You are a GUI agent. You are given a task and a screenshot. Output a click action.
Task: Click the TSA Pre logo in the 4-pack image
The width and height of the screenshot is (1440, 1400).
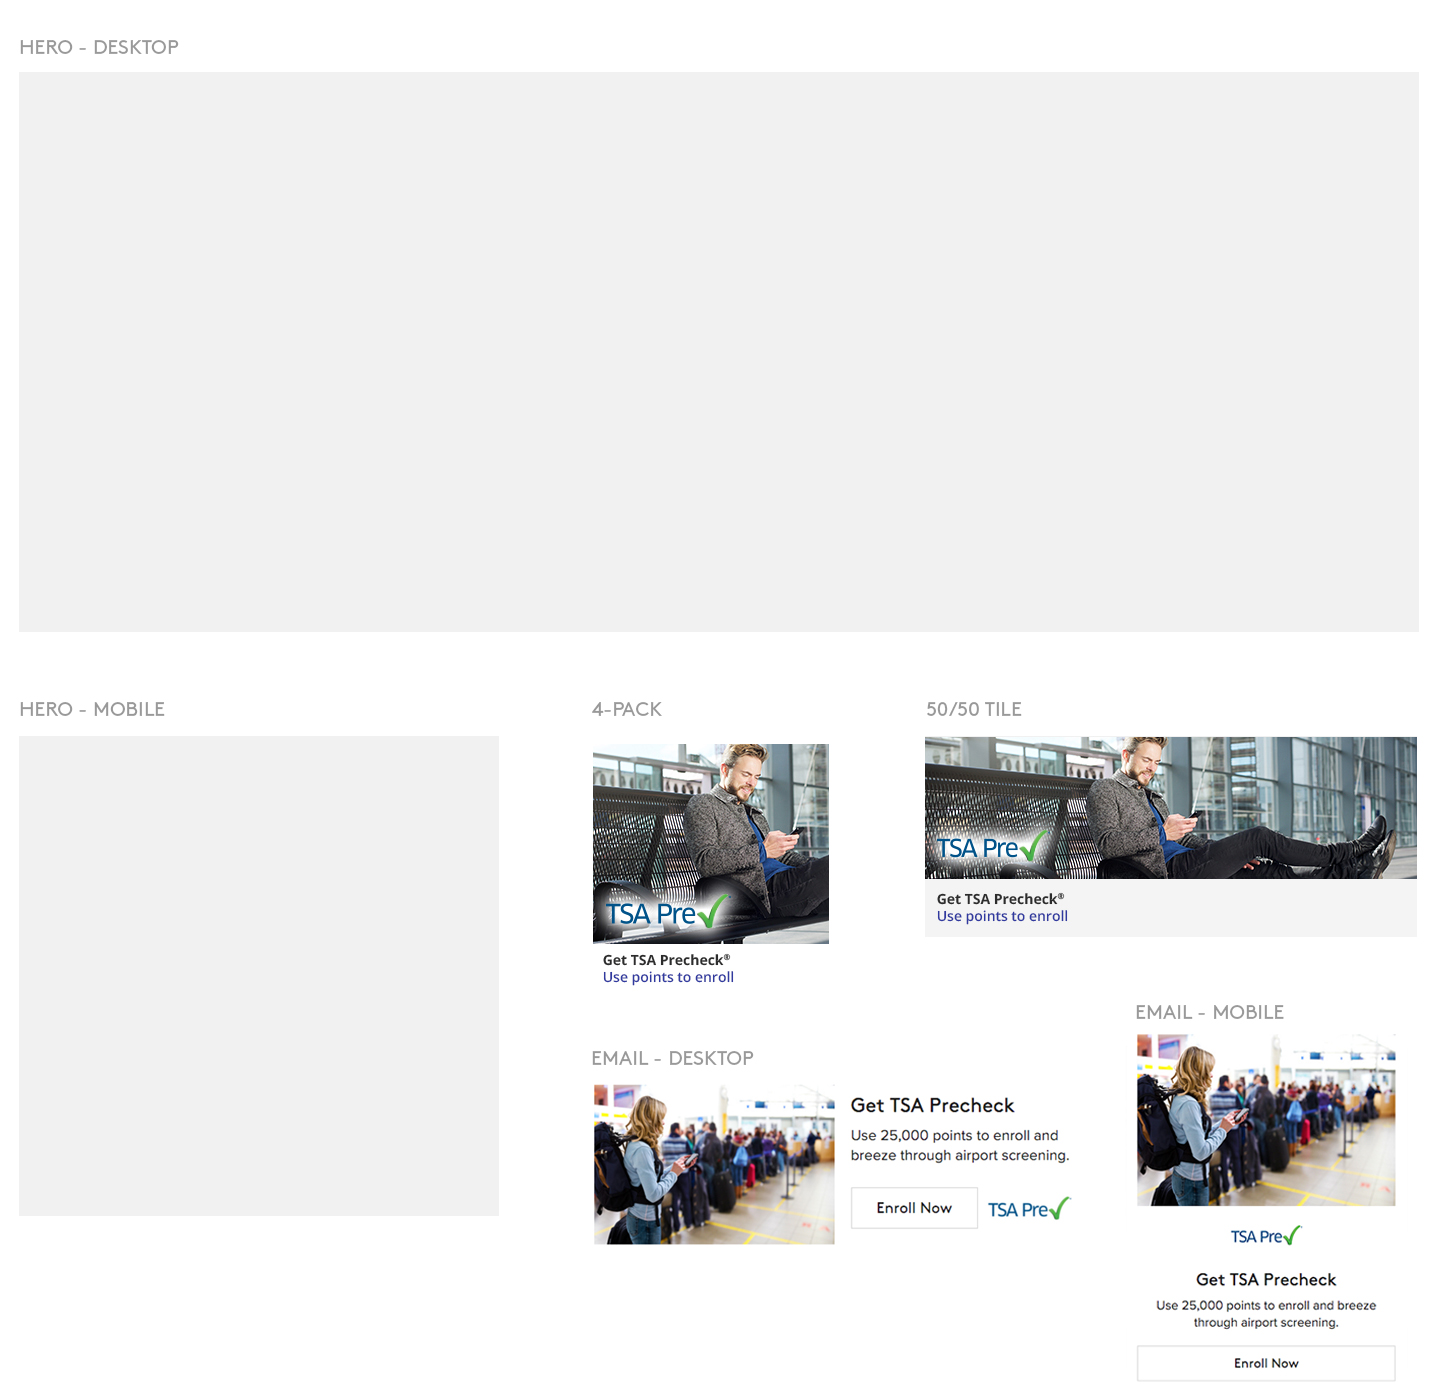click(x=667, y=913)
